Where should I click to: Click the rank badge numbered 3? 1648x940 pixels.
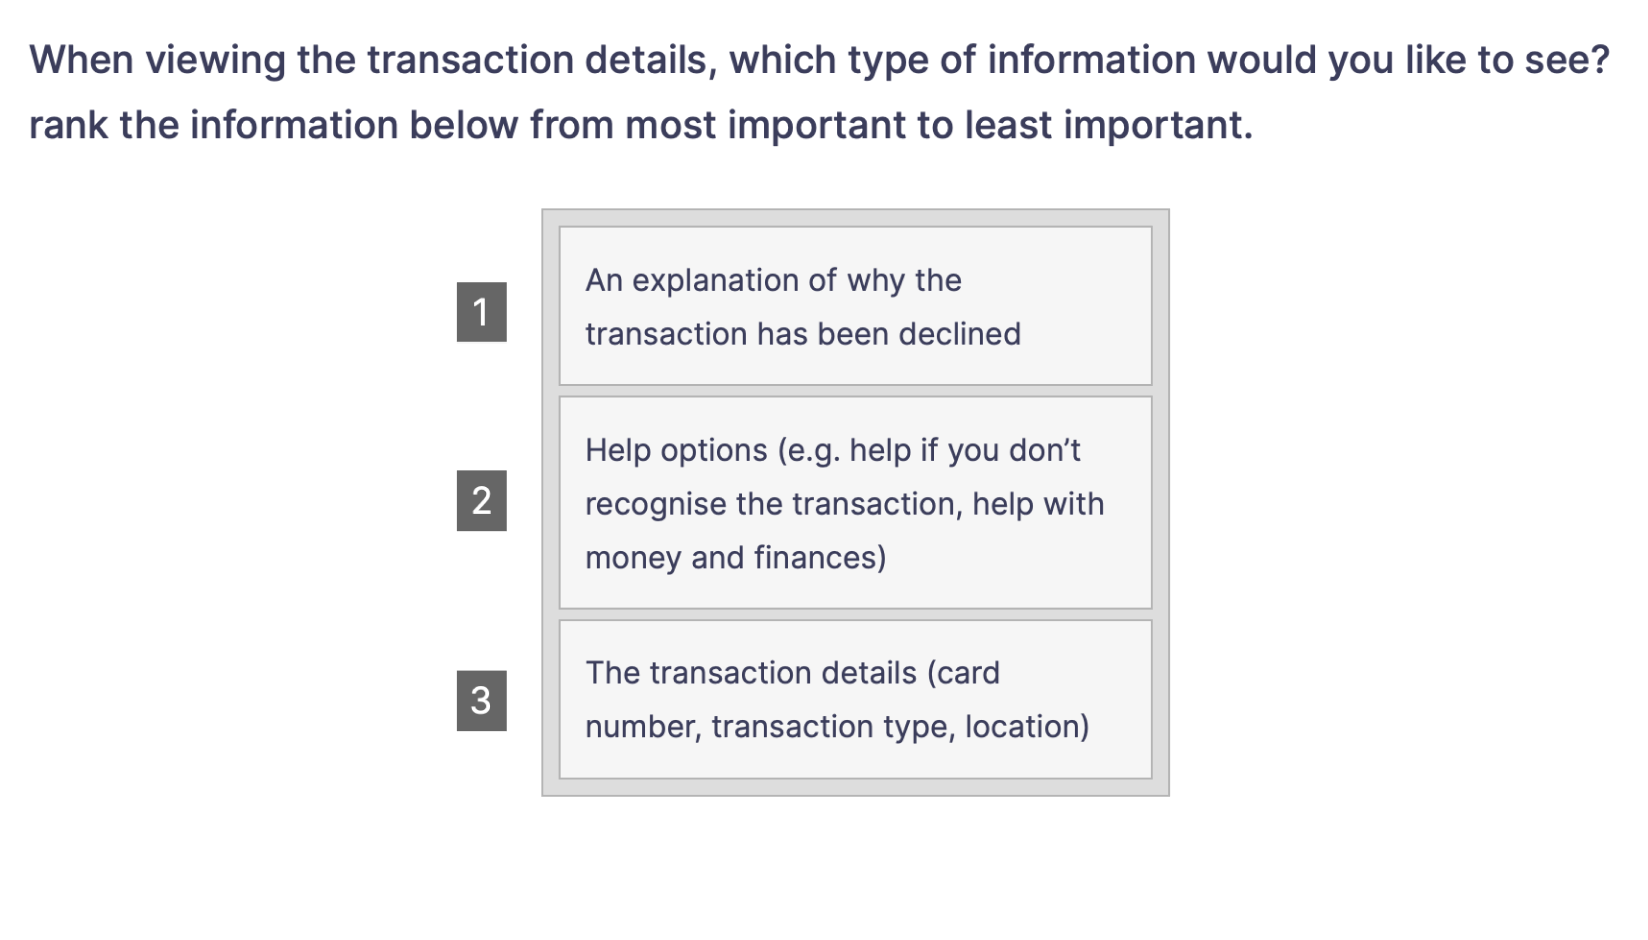[483, 701]
